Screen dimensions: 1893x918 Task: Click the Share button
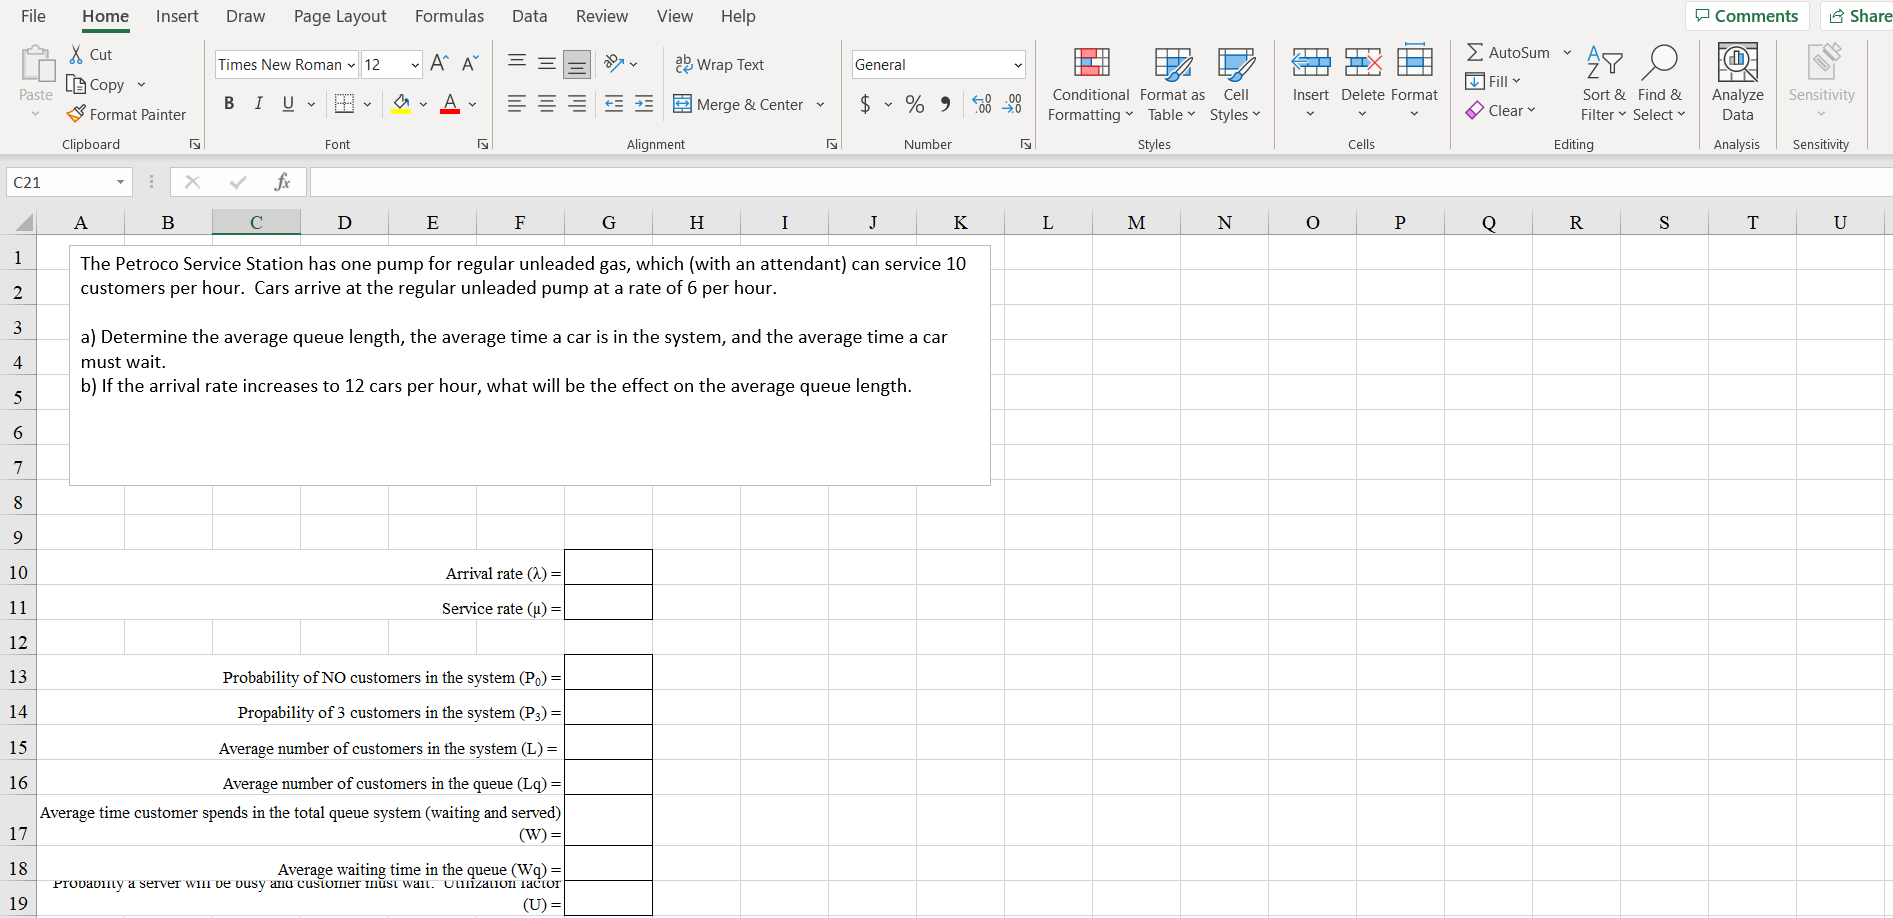1858,16
